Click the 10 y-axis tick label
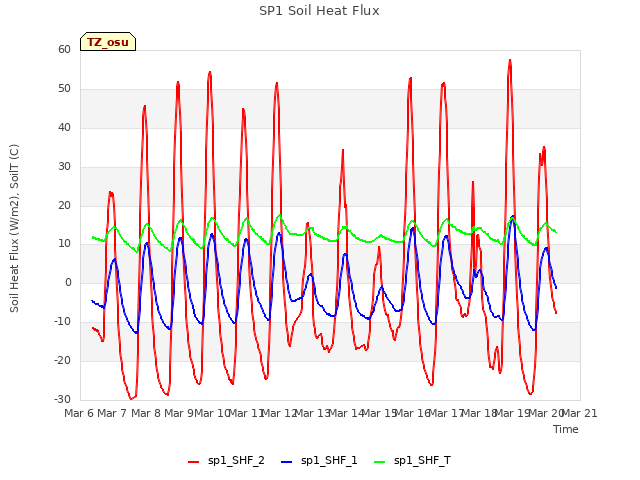Screen dimensions: 640x480 [x=64, y=244]
